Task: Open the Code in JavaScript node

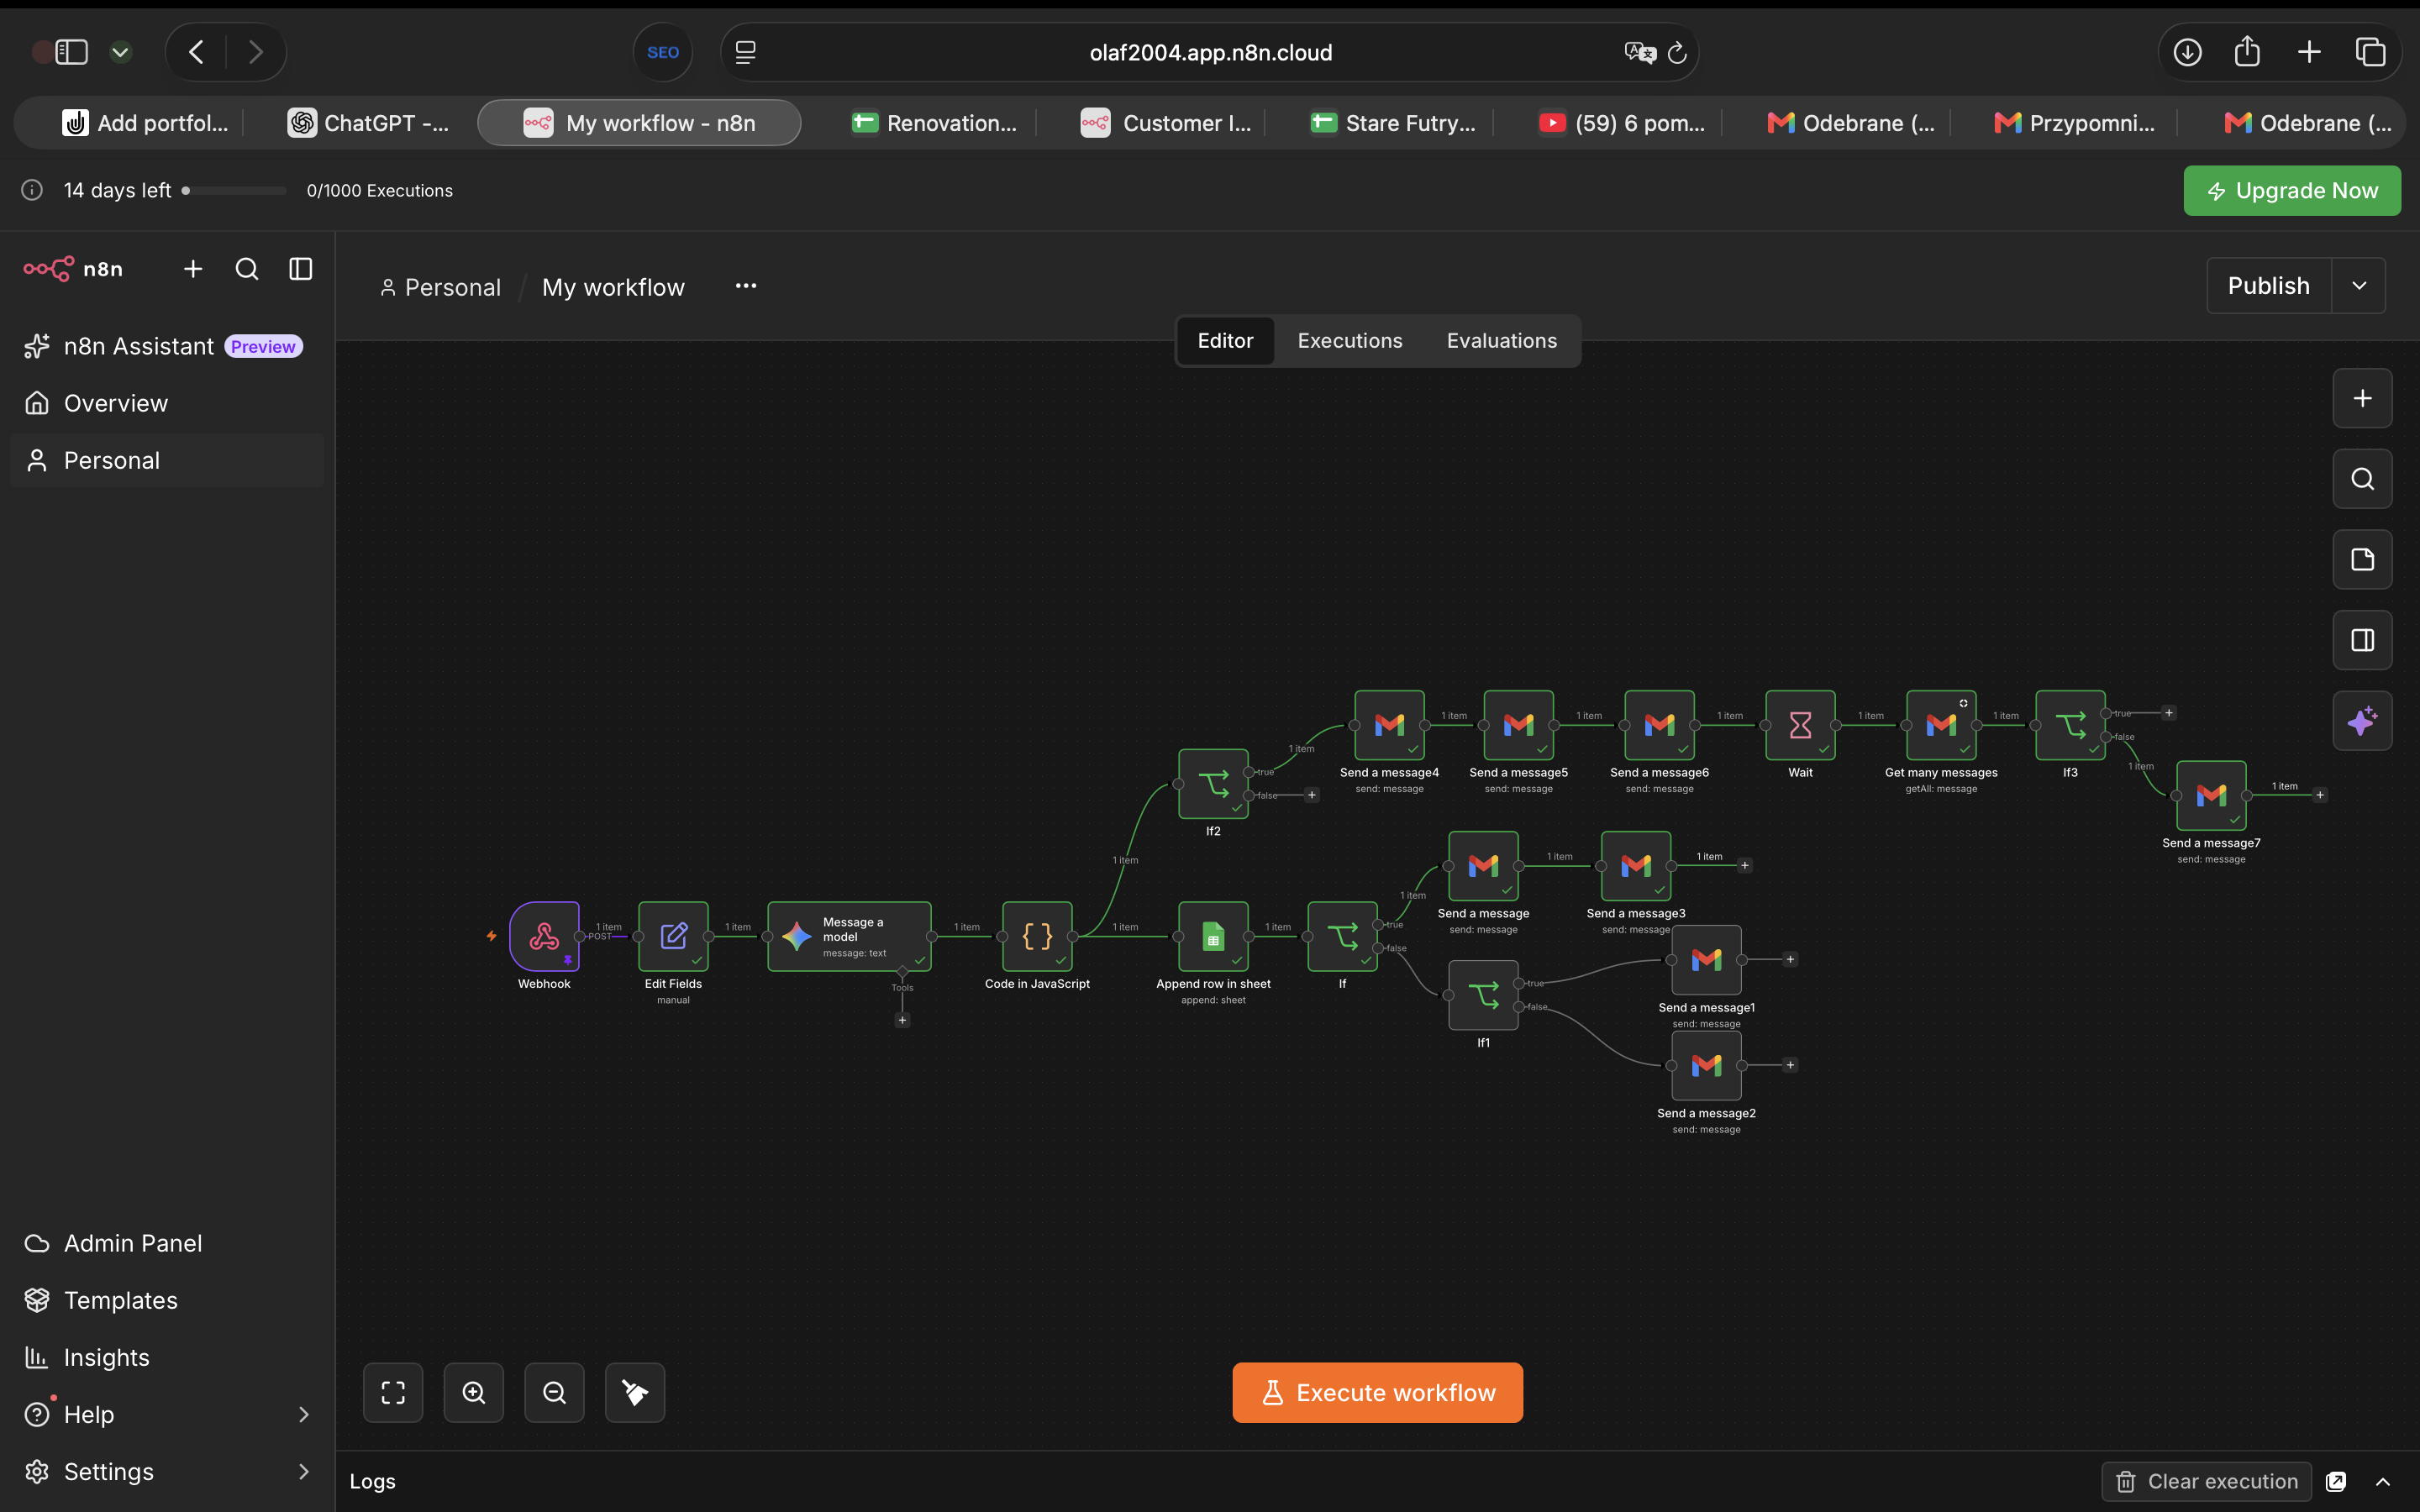Action: (x=1037, y=936)
